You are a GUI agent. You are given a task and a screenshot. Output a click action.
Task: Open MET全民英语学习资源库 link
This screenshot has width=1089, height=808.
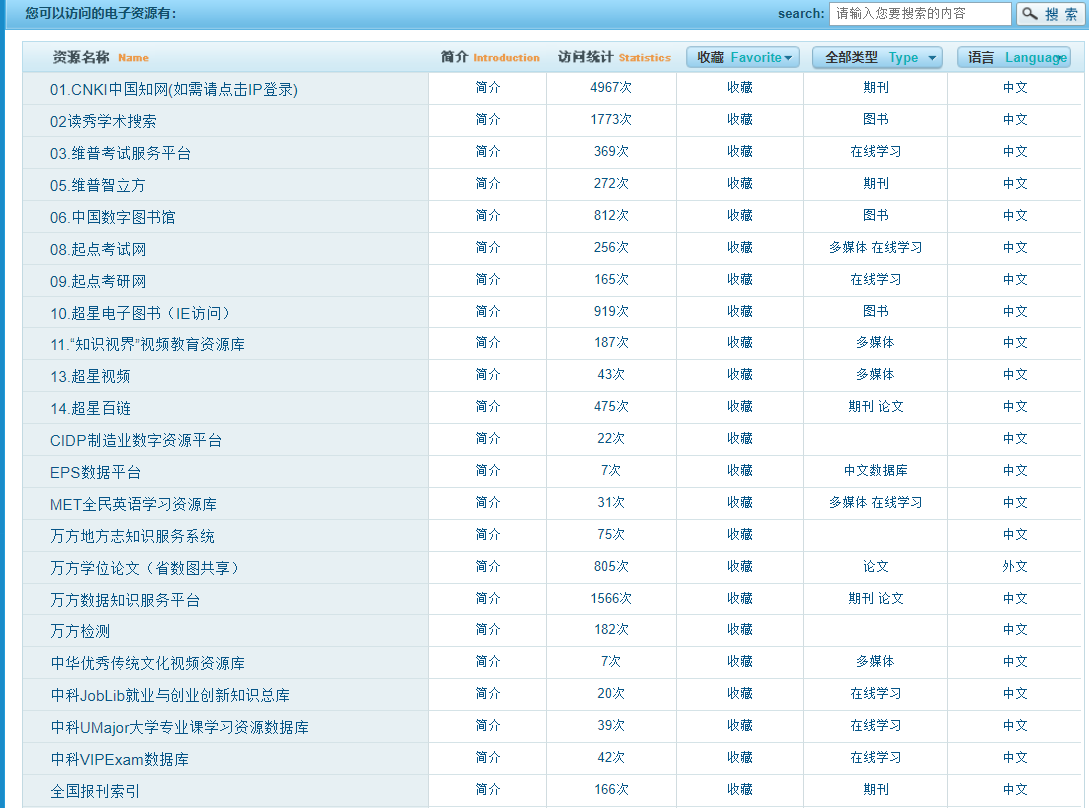pyautogui.click(x=133, y=504)
